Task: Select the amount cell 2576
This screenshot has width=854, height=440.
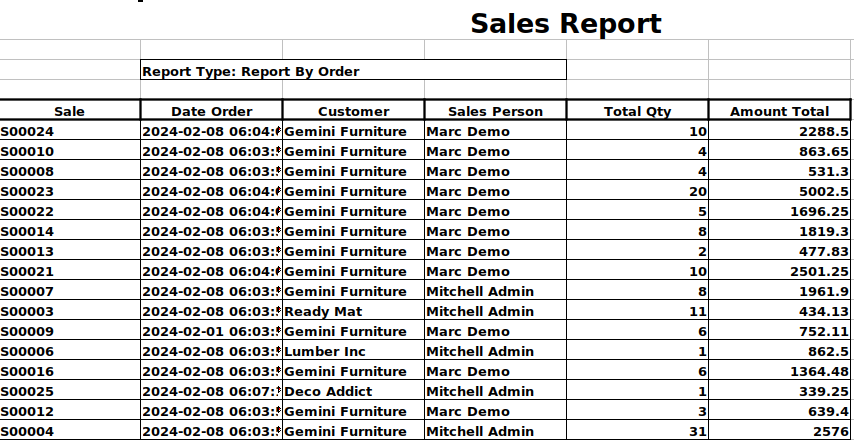Action: click(780, 431)
